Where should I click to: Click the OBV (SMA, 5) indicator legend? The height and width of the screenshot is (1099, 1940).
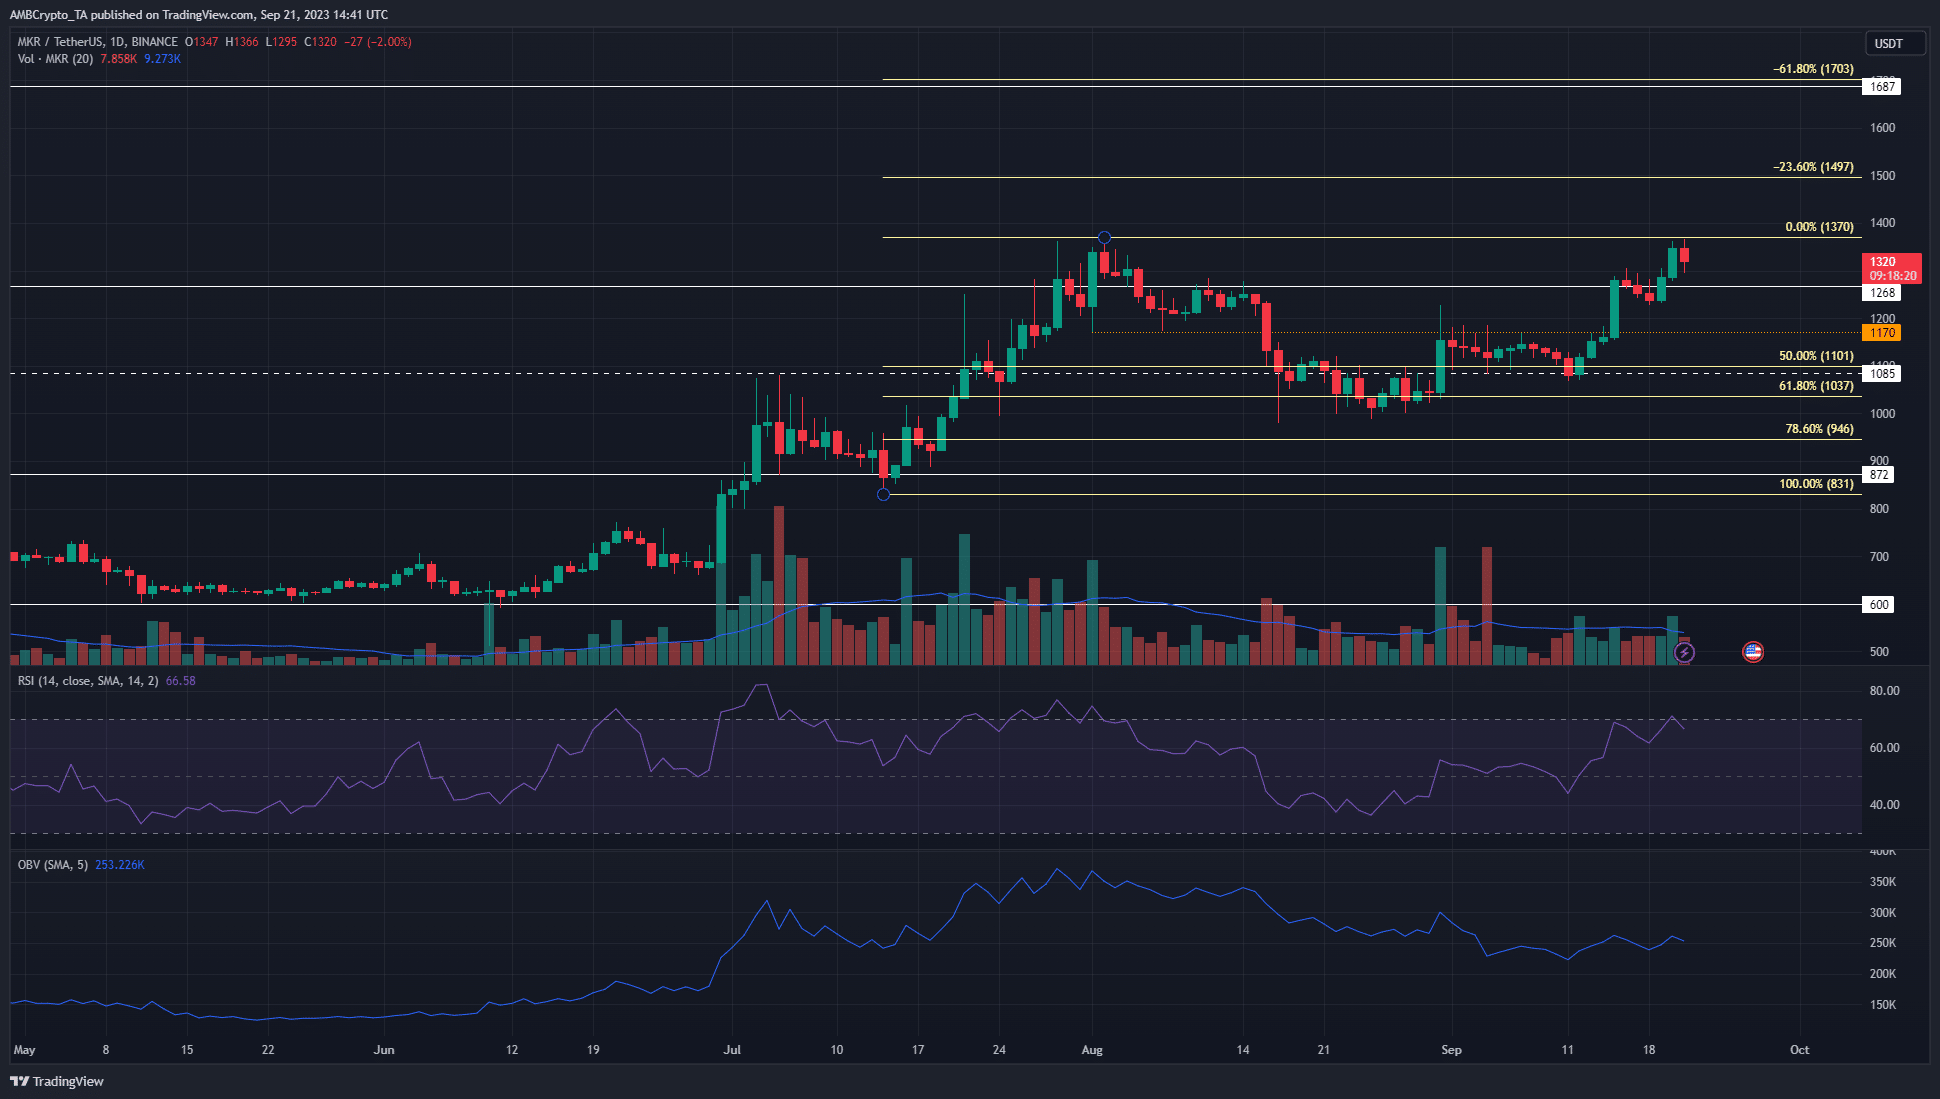pos(53,865)
